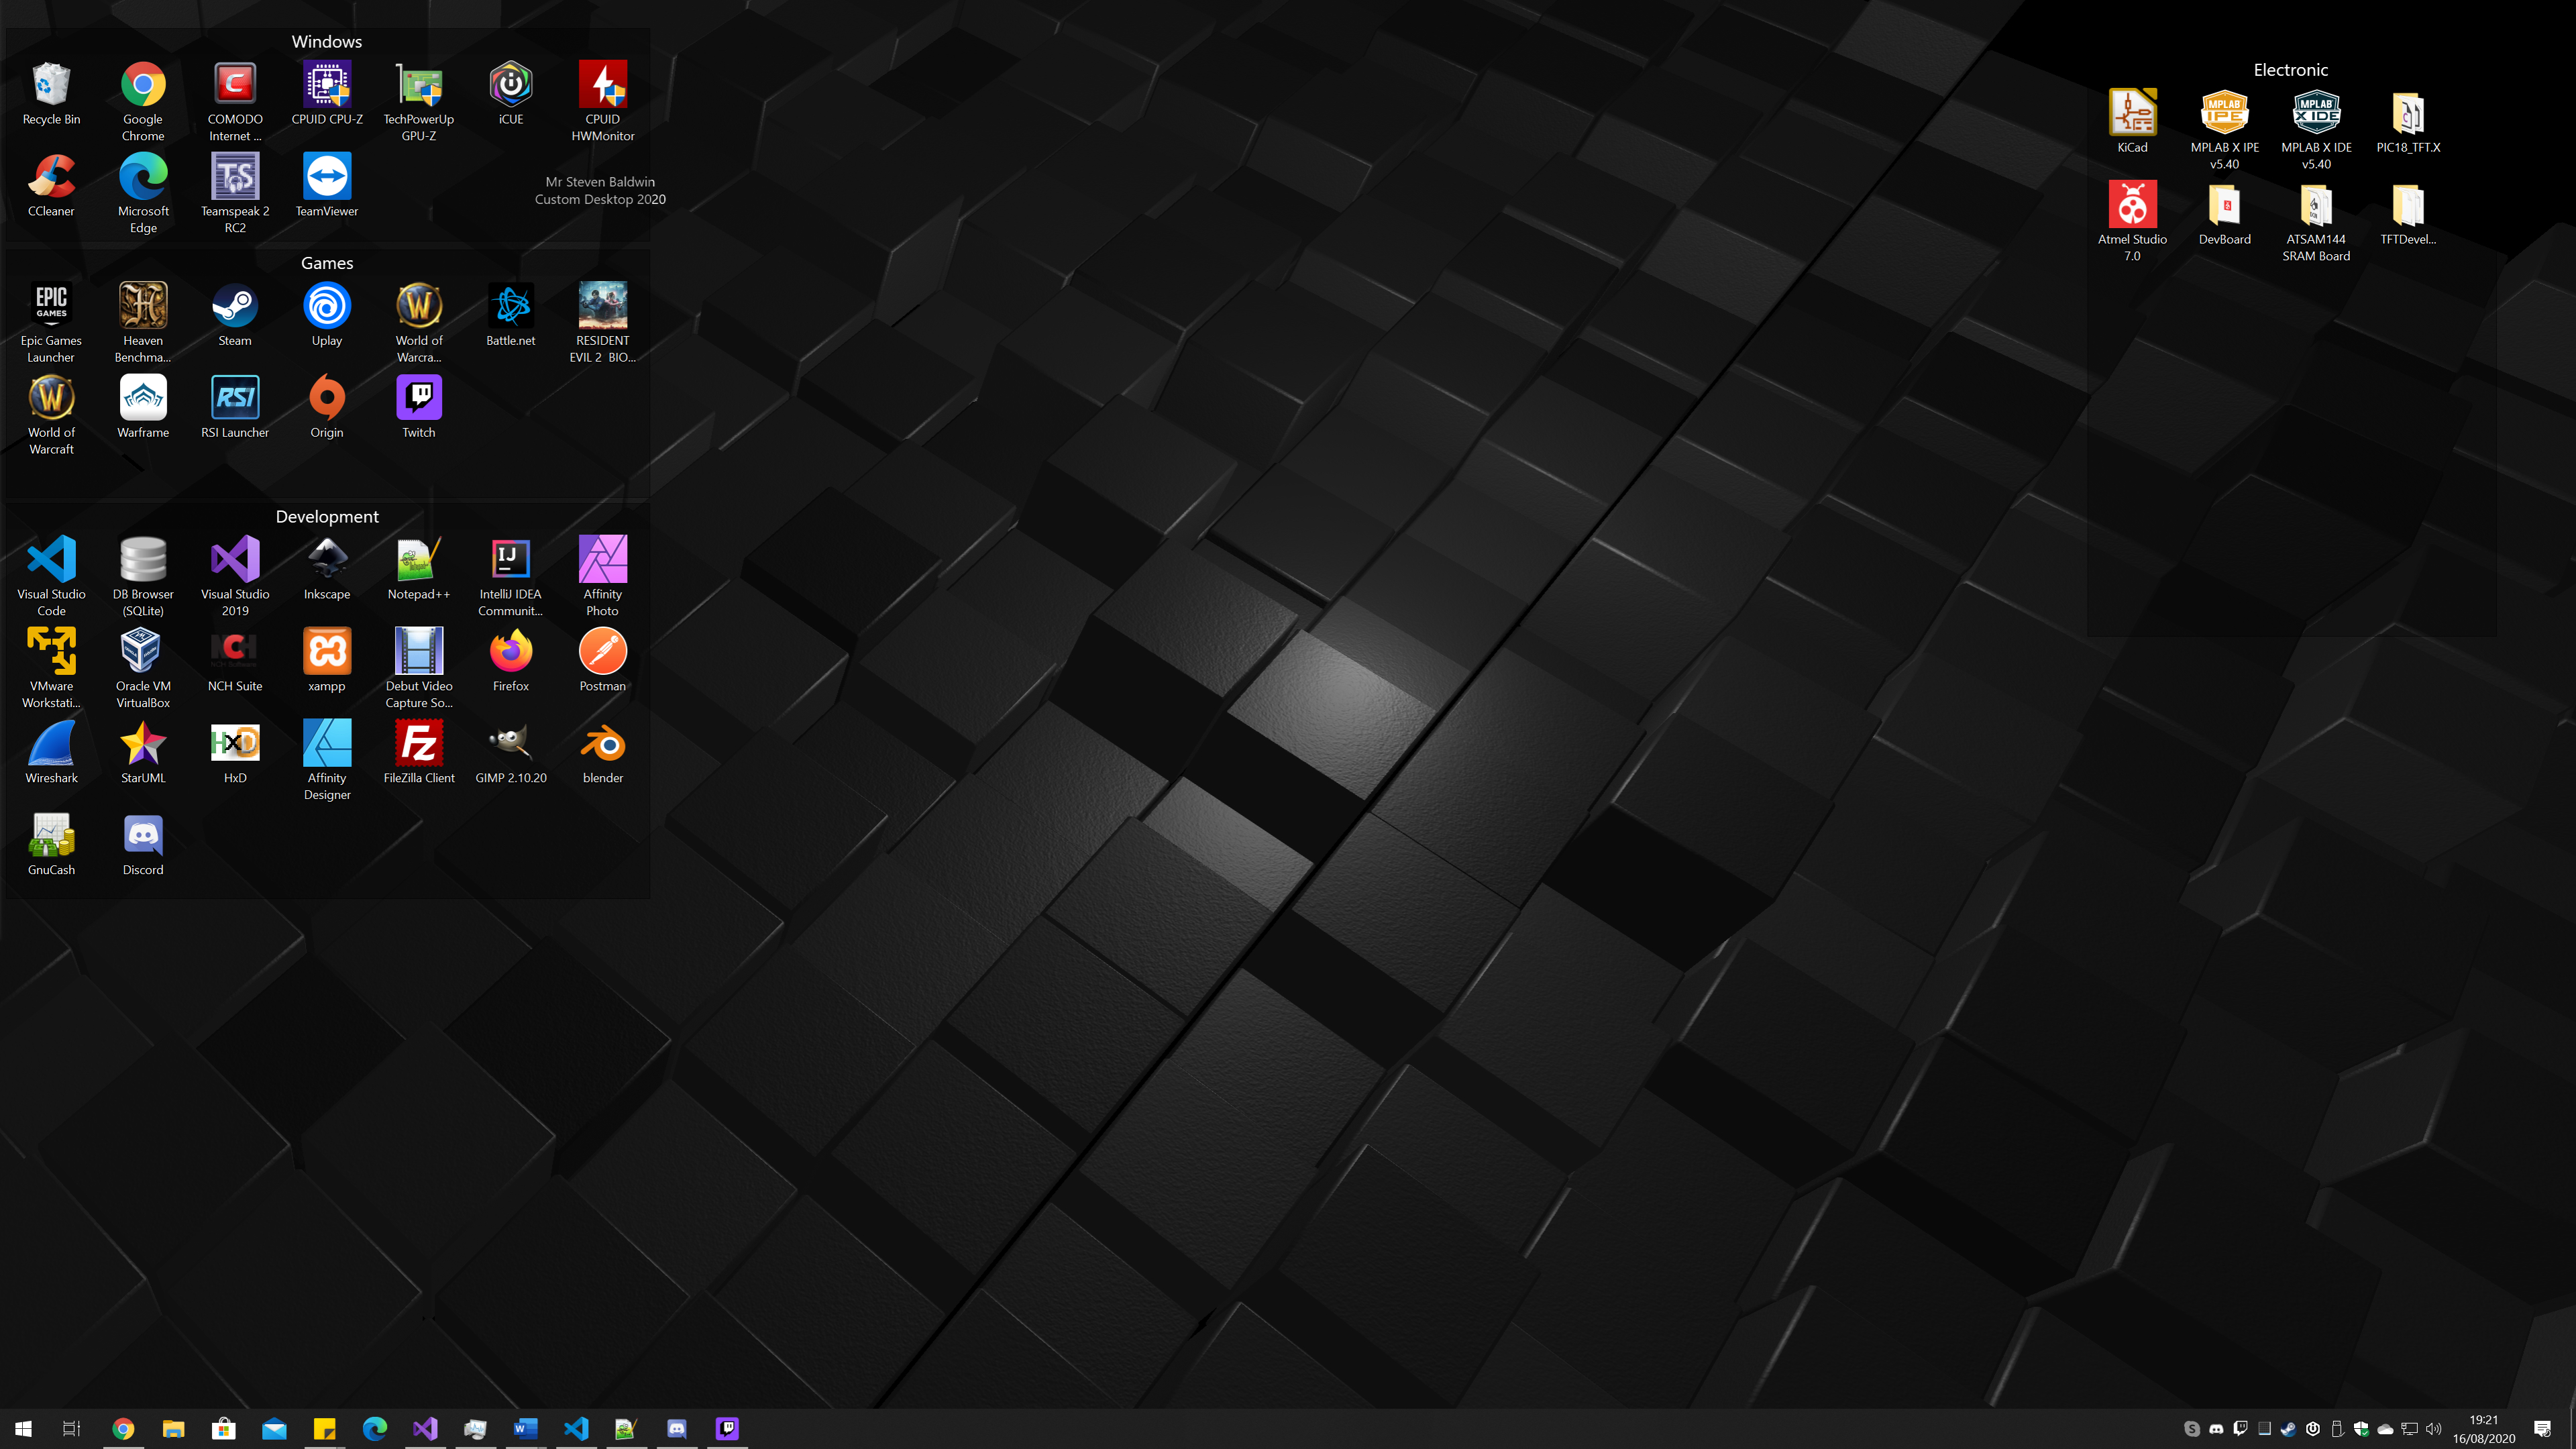Launch Atmel Studio 7.0 from desktop

pyautogui.click(x=2132, y=205)
